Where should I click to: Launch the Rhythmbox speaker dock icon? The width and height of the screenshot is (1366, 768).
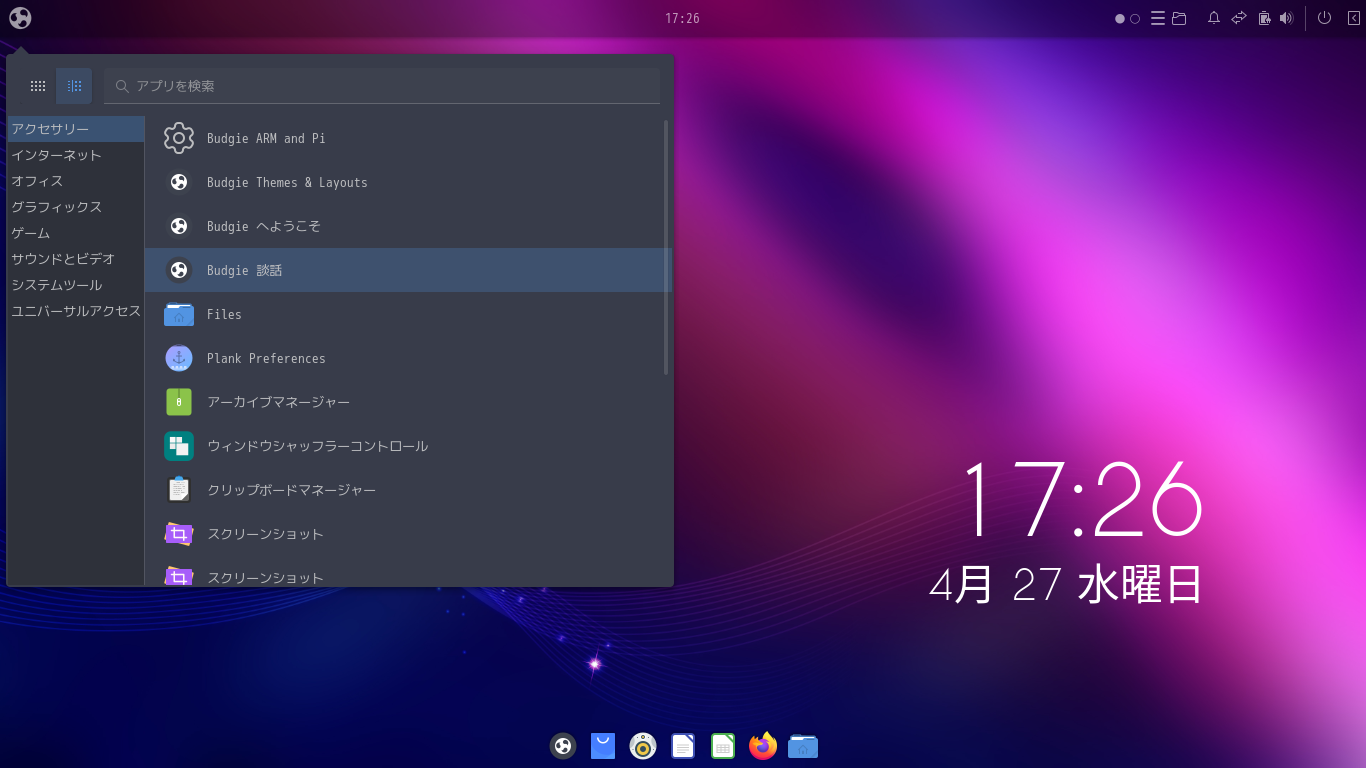pyautogui.click(x=643, y=746)
